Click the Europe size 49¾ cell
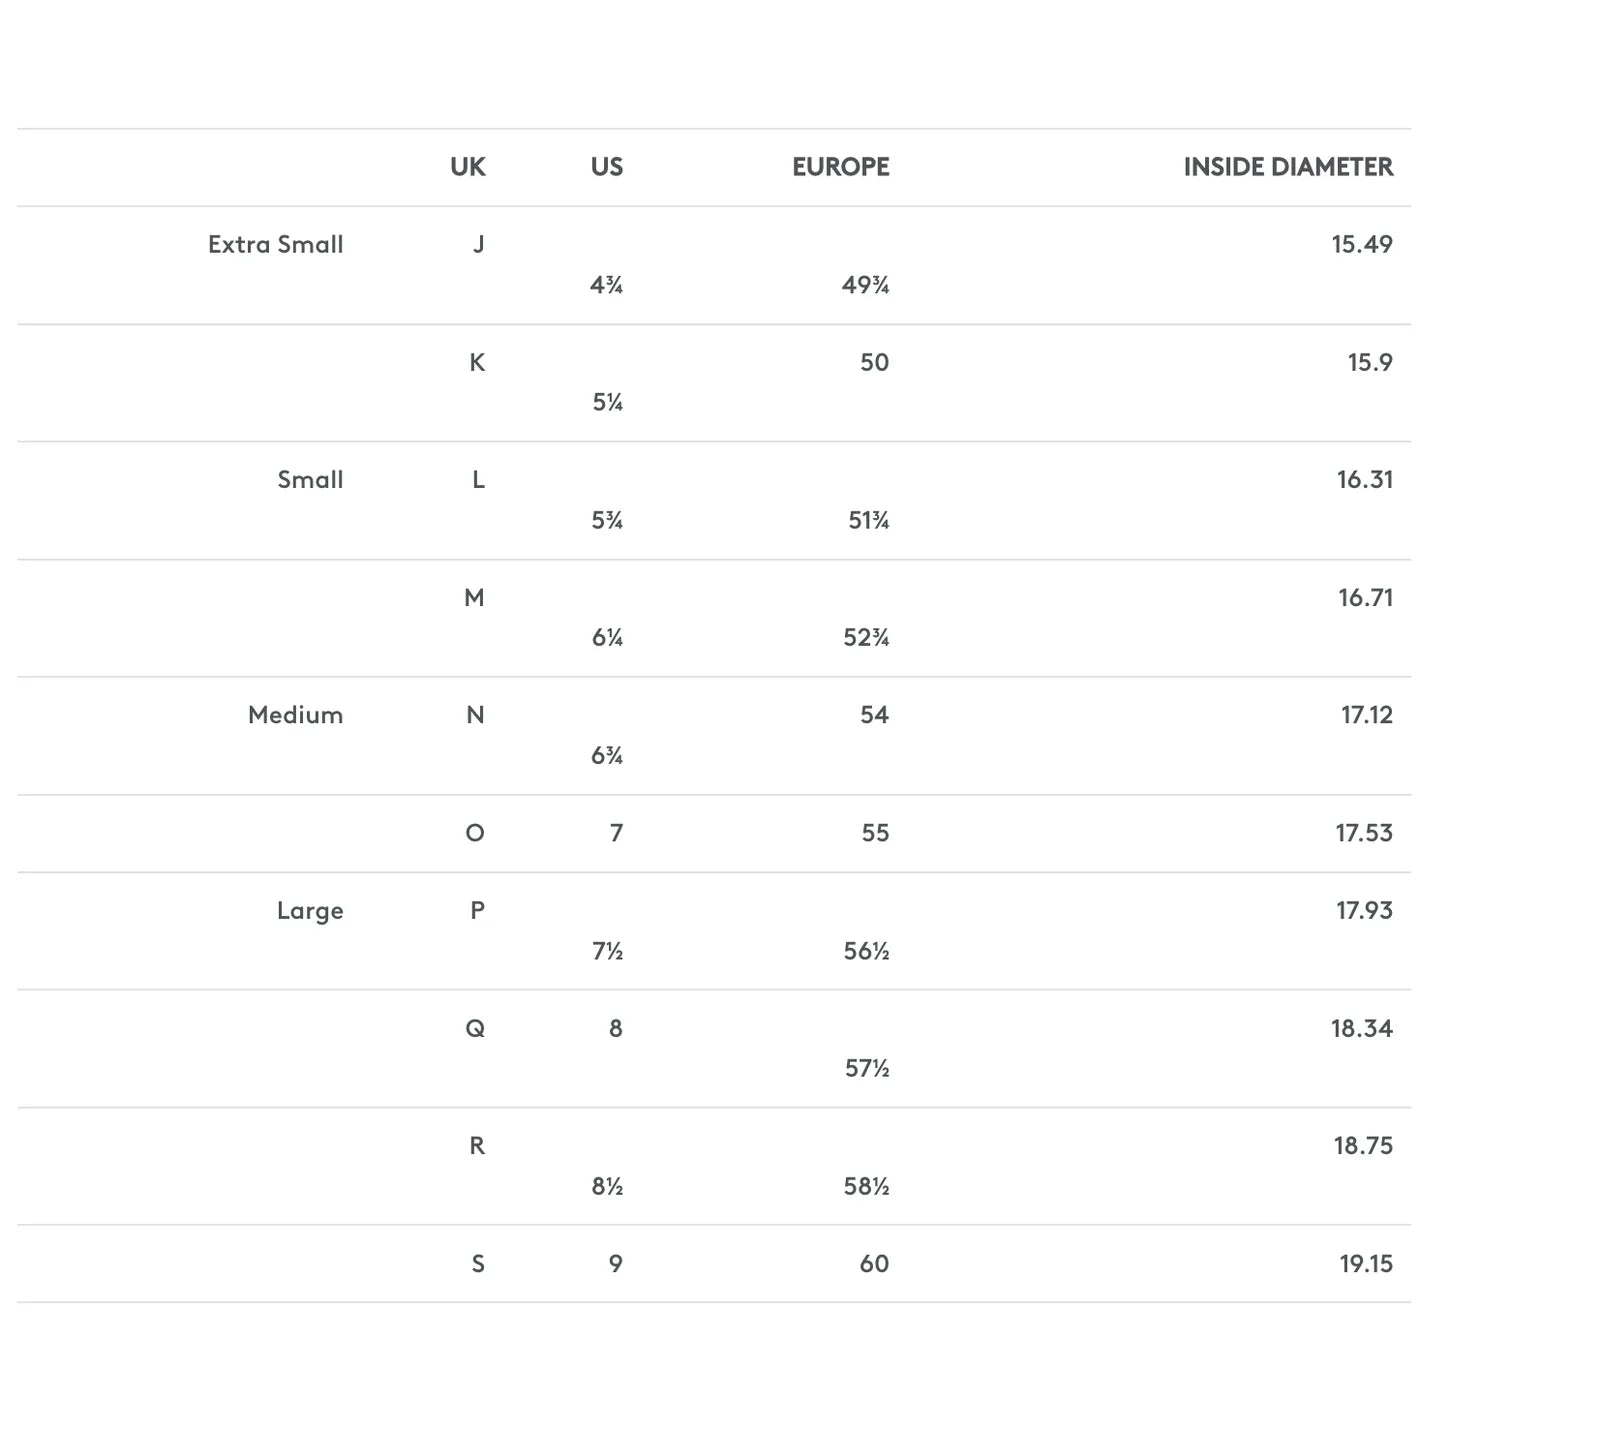1600x1431 pixels. pos(865,285)
